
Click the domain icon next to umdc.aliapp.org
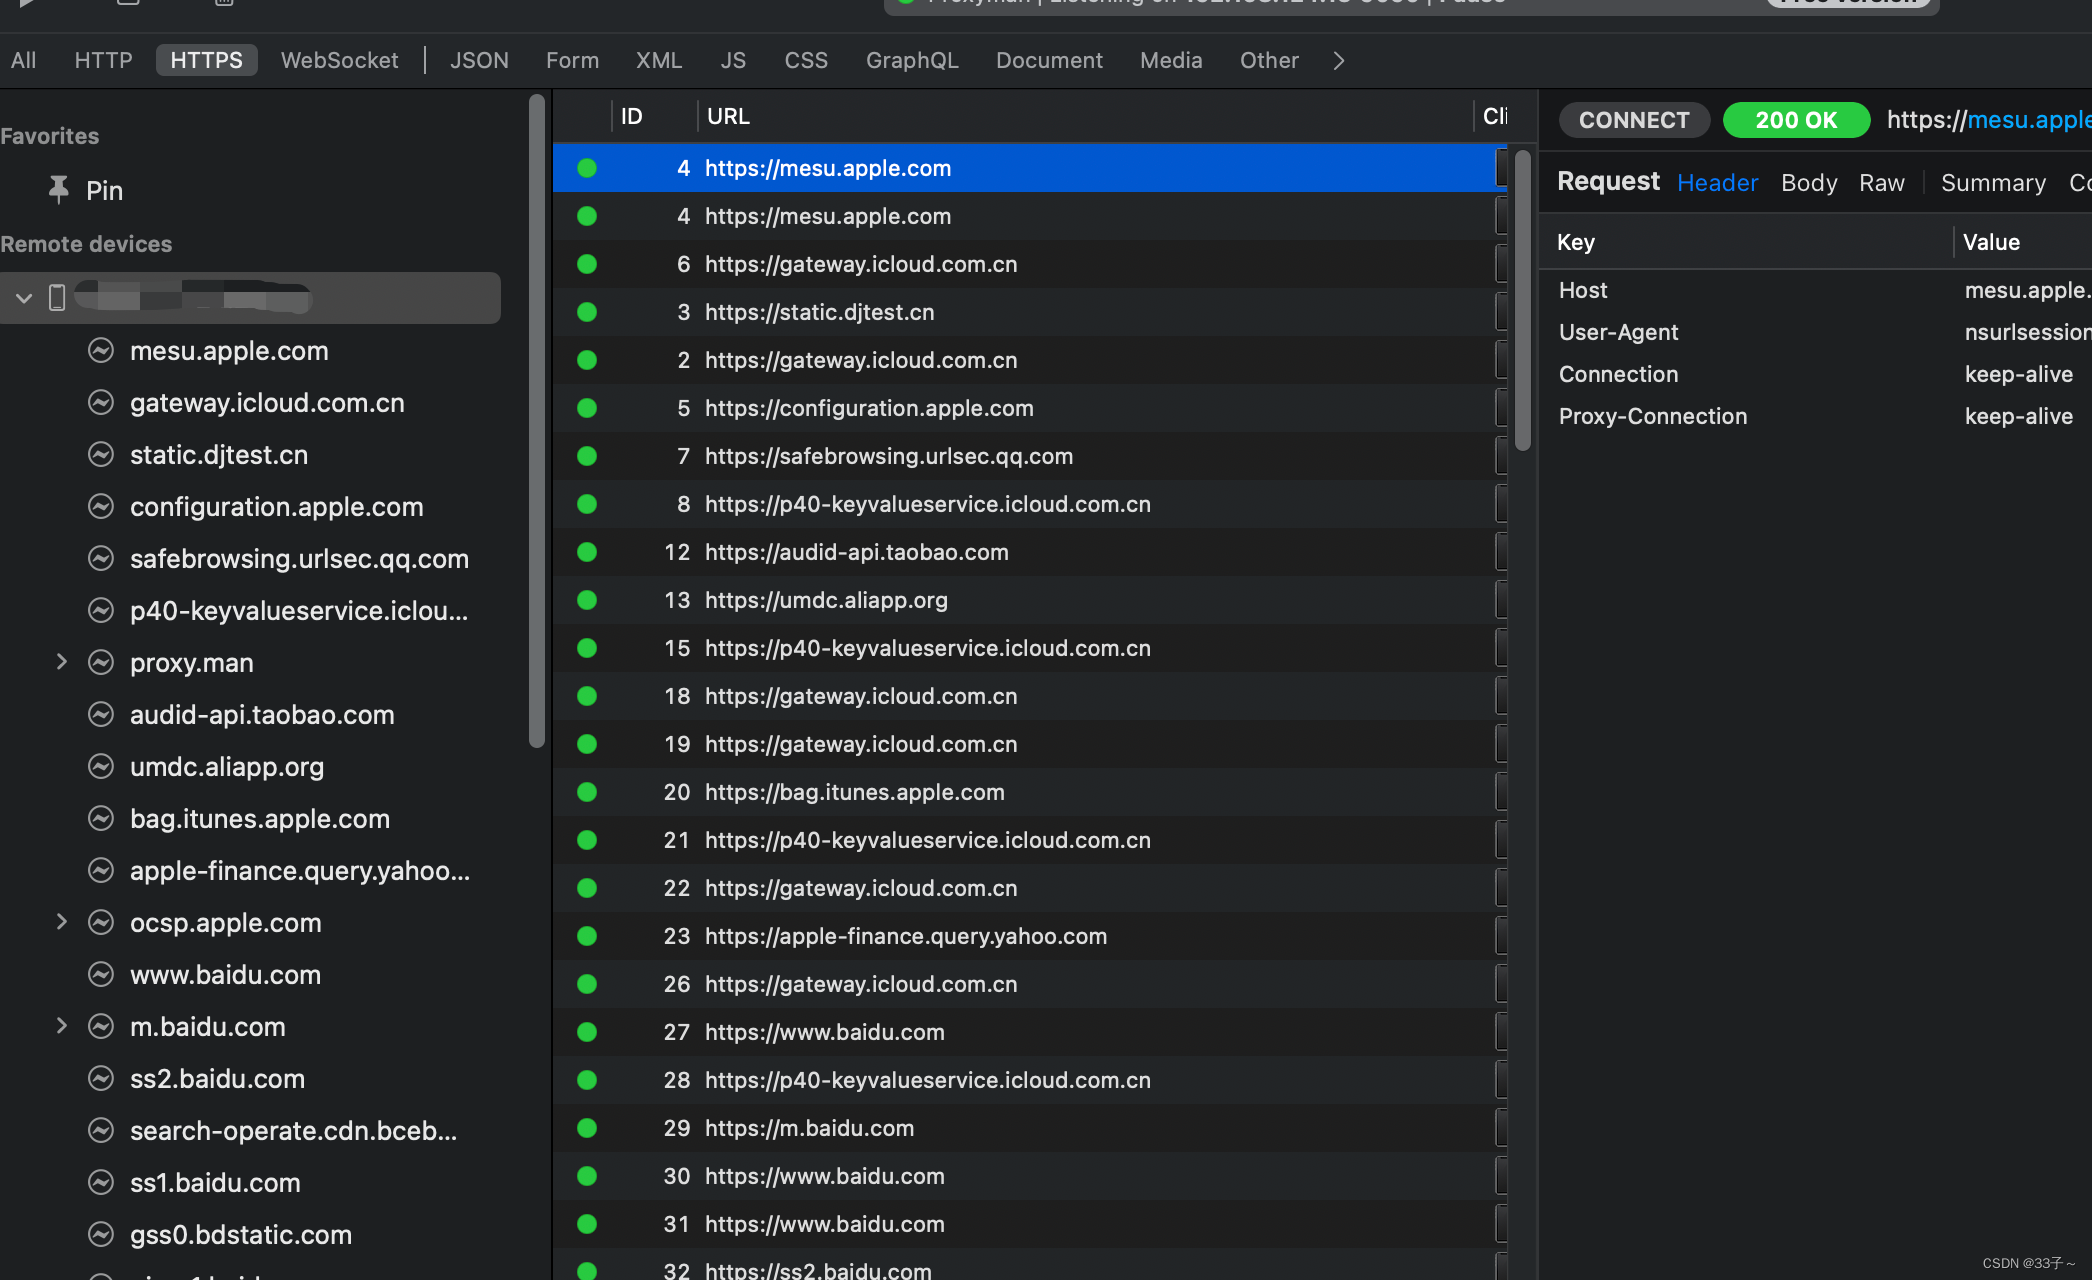click(x=101, y=767)
